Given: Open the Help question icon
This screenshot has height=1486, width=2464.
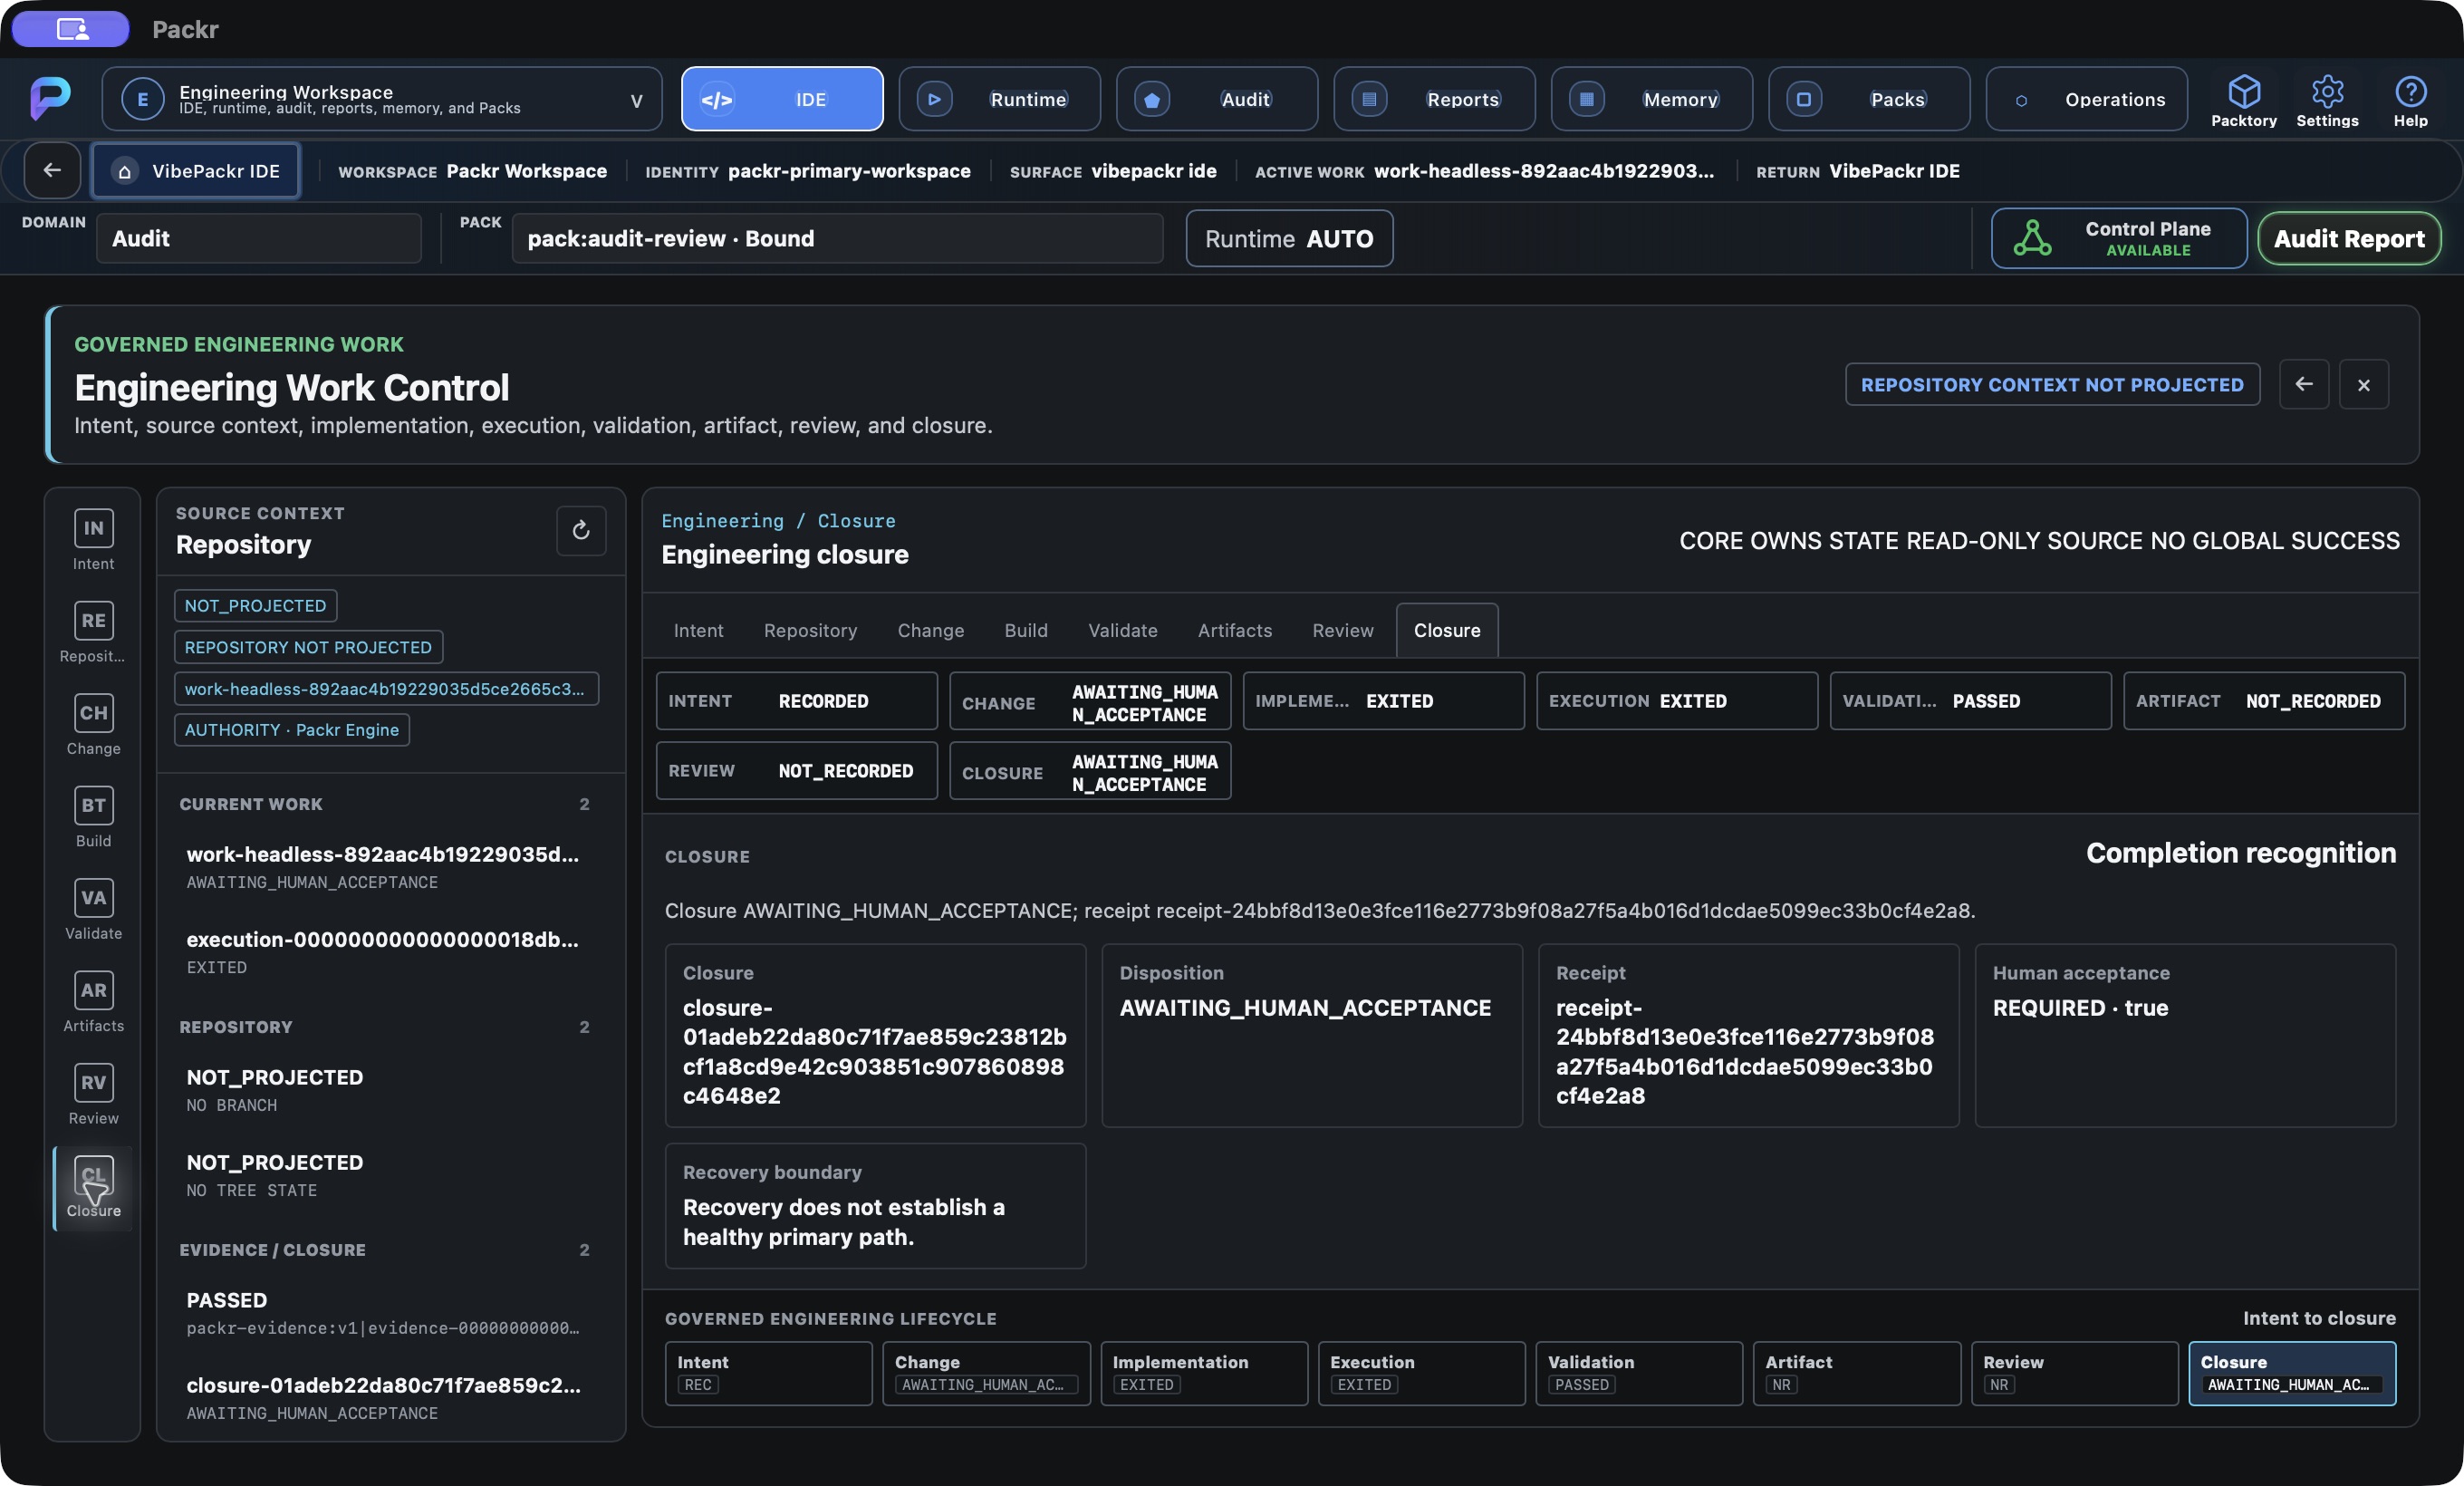Looking at the screenshot, I should [x=2410, y=93].
